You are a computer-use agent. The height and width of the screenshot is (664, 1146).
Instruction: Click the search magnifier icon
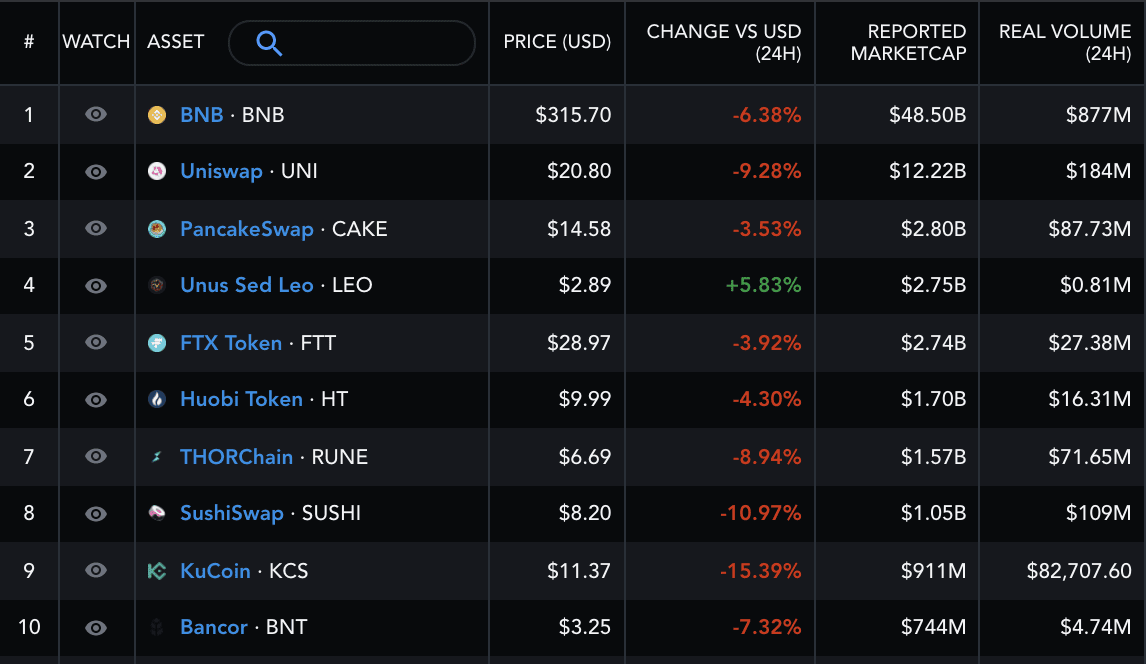point(268,43)
